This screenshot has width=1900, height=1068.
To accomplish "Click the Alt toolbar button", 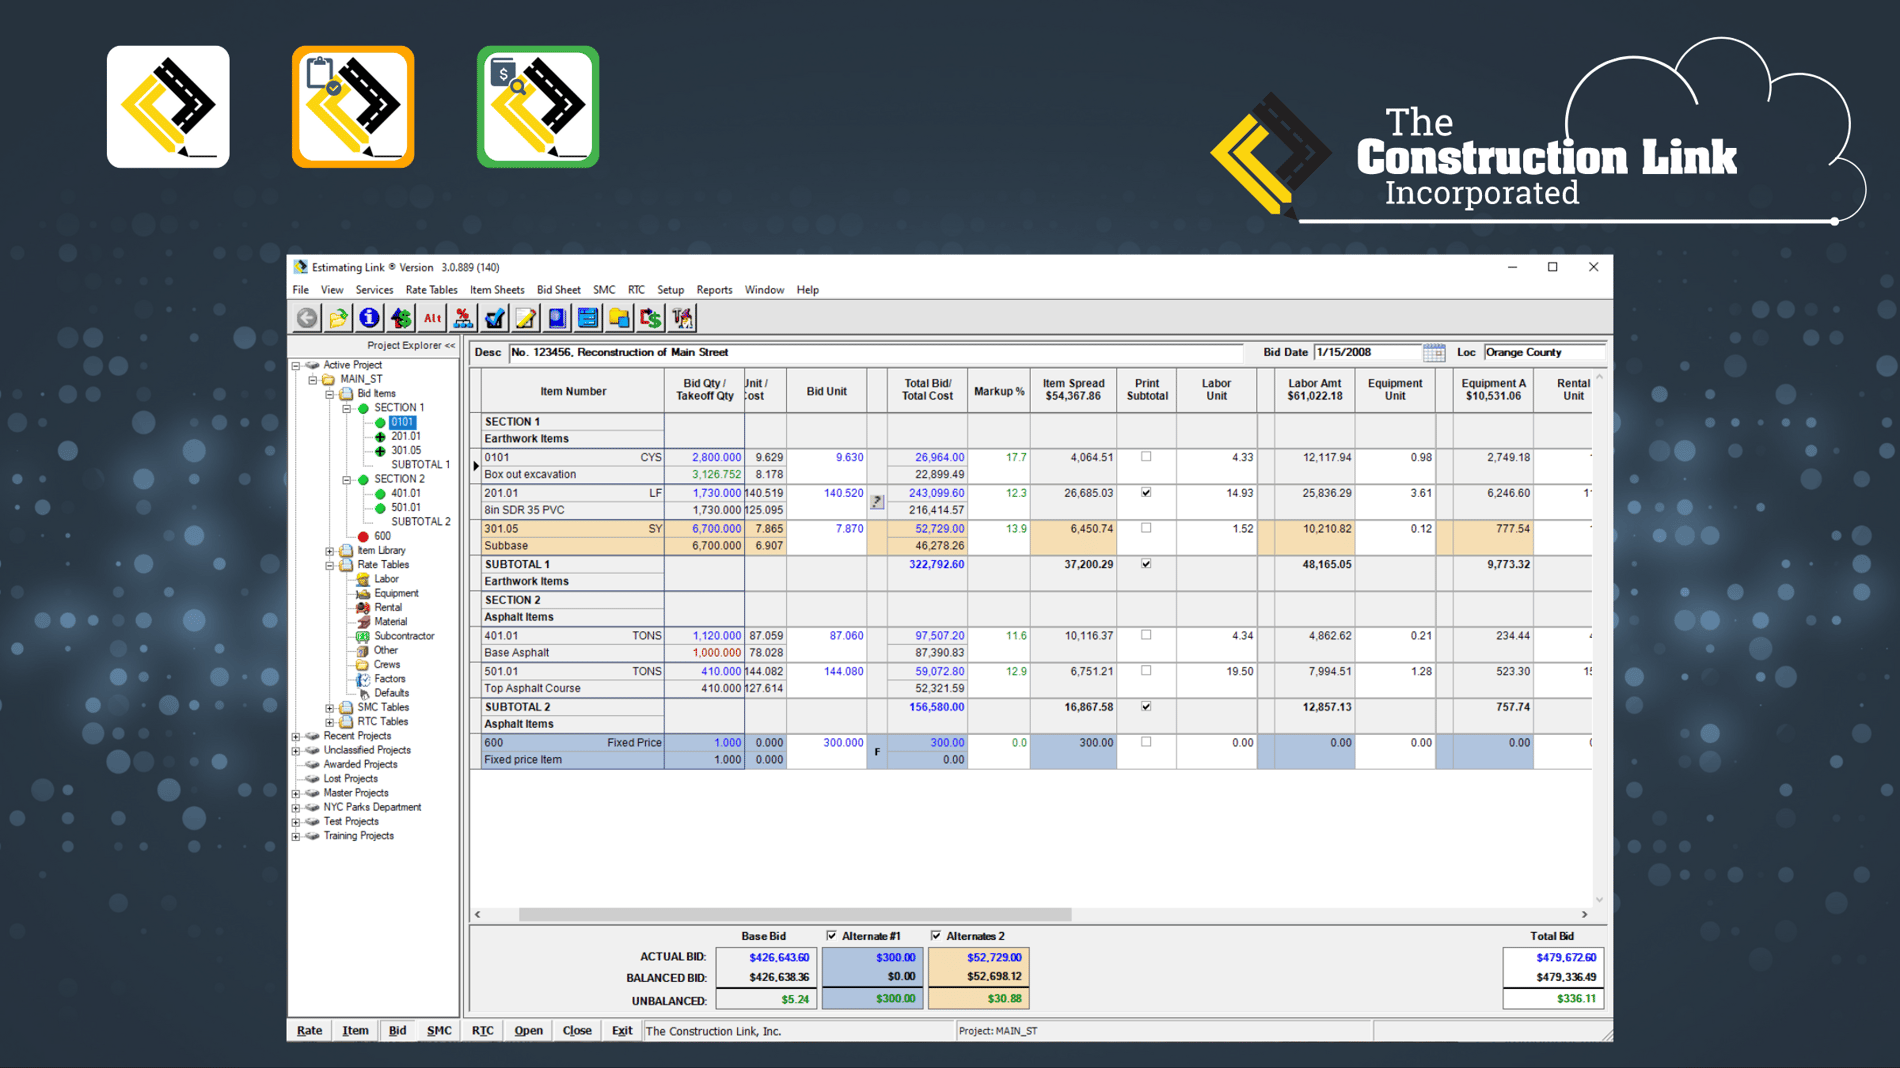I will click(431, 318).
